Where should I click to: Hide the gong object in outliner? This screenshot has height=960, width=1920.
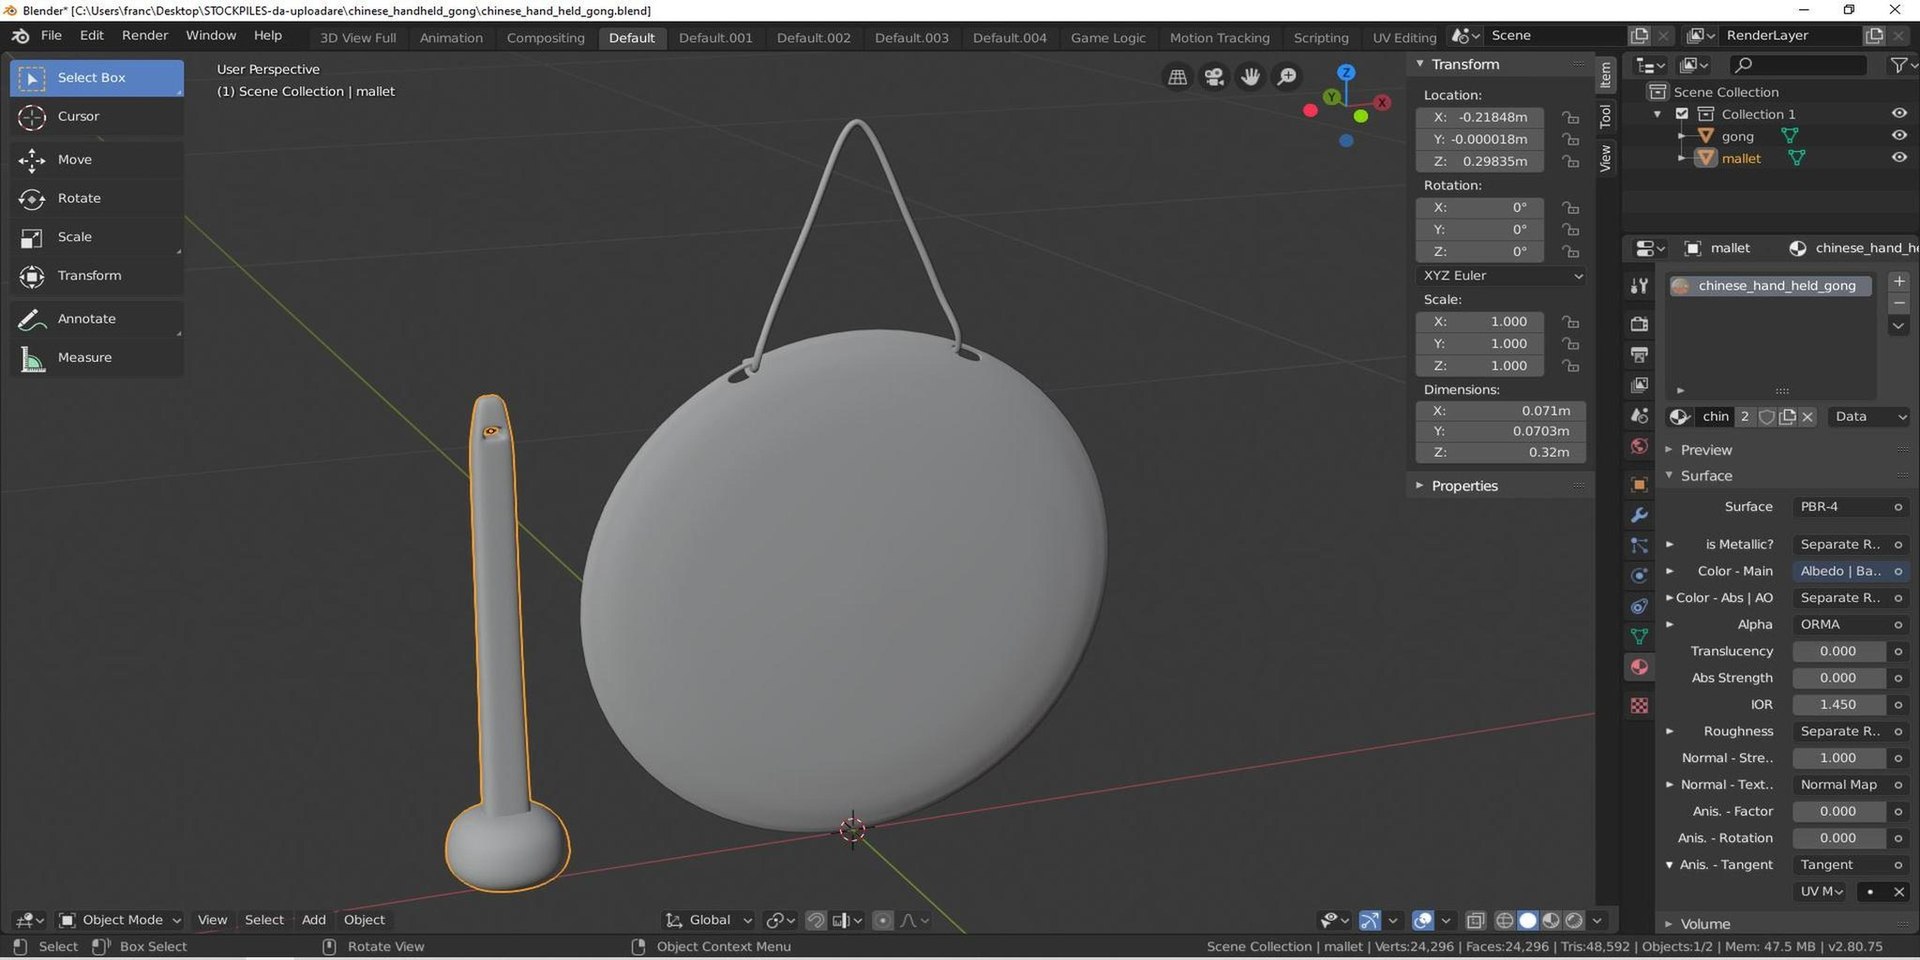click(x=1899, y=136)
